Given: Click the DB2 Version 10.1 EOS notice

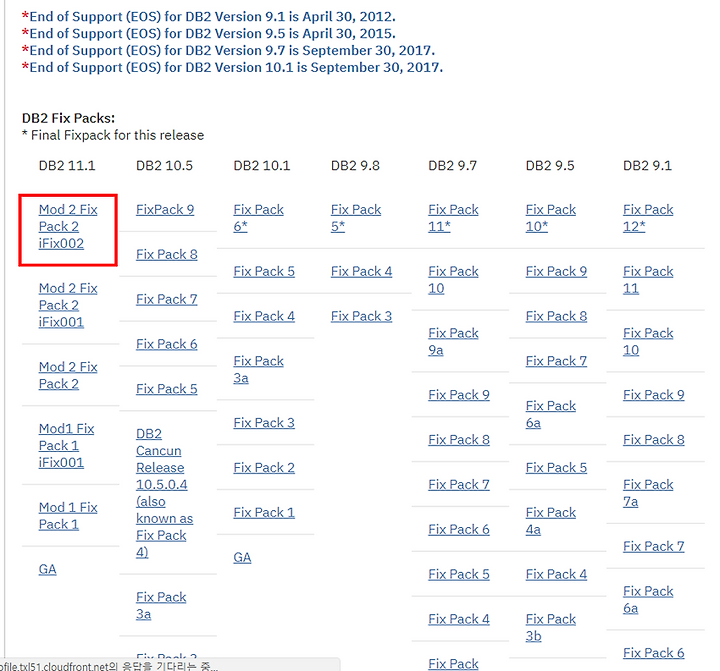Looking at the screenshot, I should coord(232,68).
